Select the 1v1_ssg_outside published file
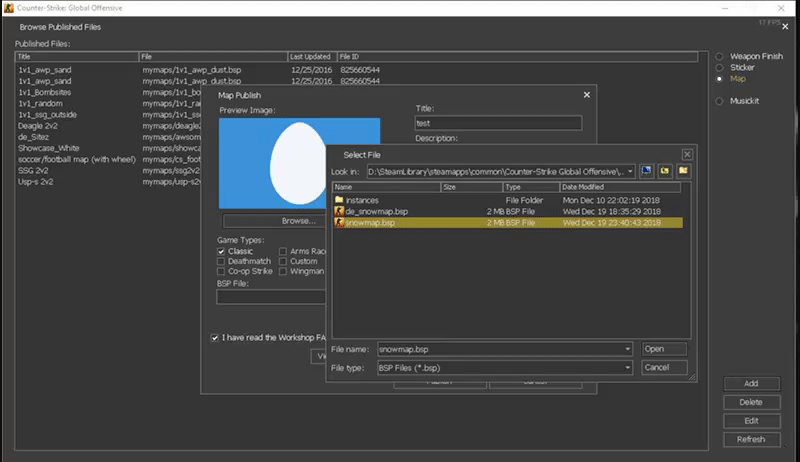 [x=47, y=115]
